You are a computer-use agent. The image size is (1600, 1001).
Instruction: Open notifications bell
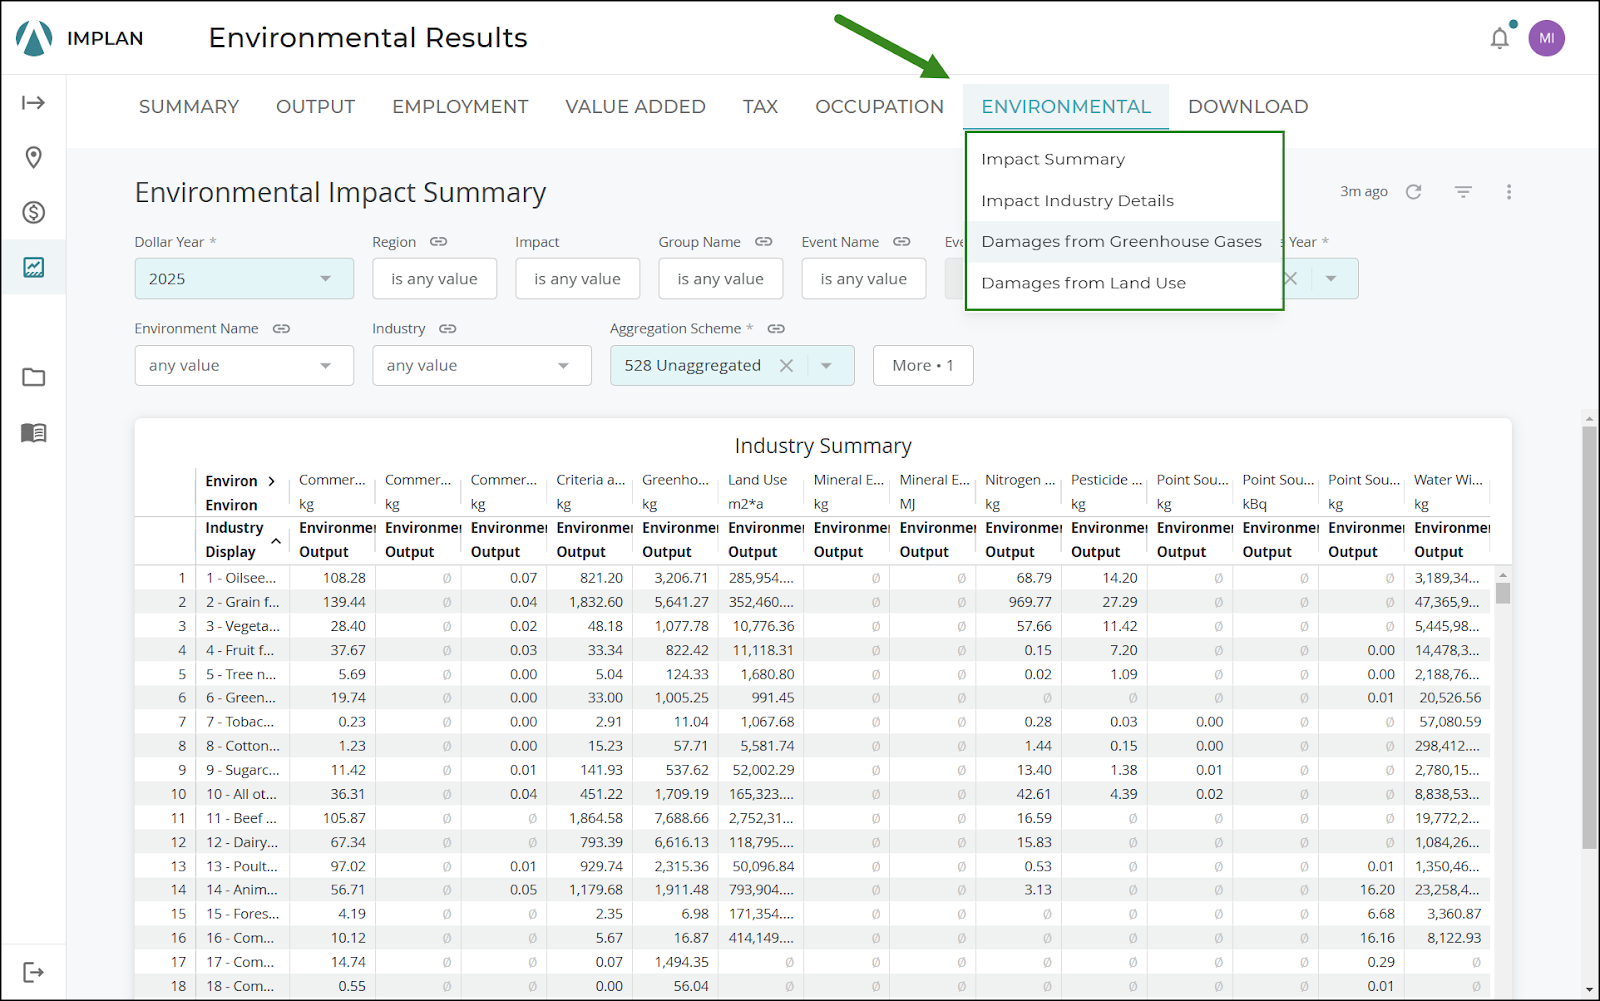pyautogui.click(x=1500, y=39)
